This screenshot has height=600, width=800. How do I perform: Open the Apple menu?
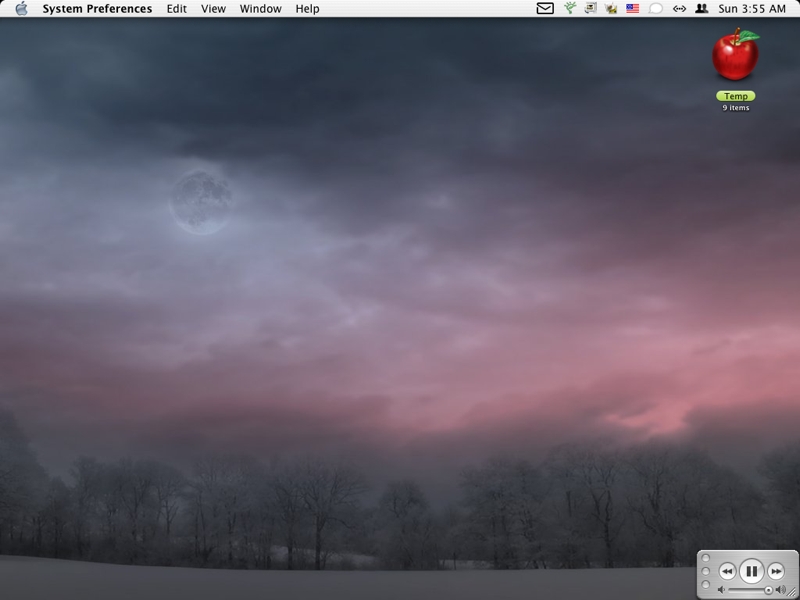coord(21,9)
